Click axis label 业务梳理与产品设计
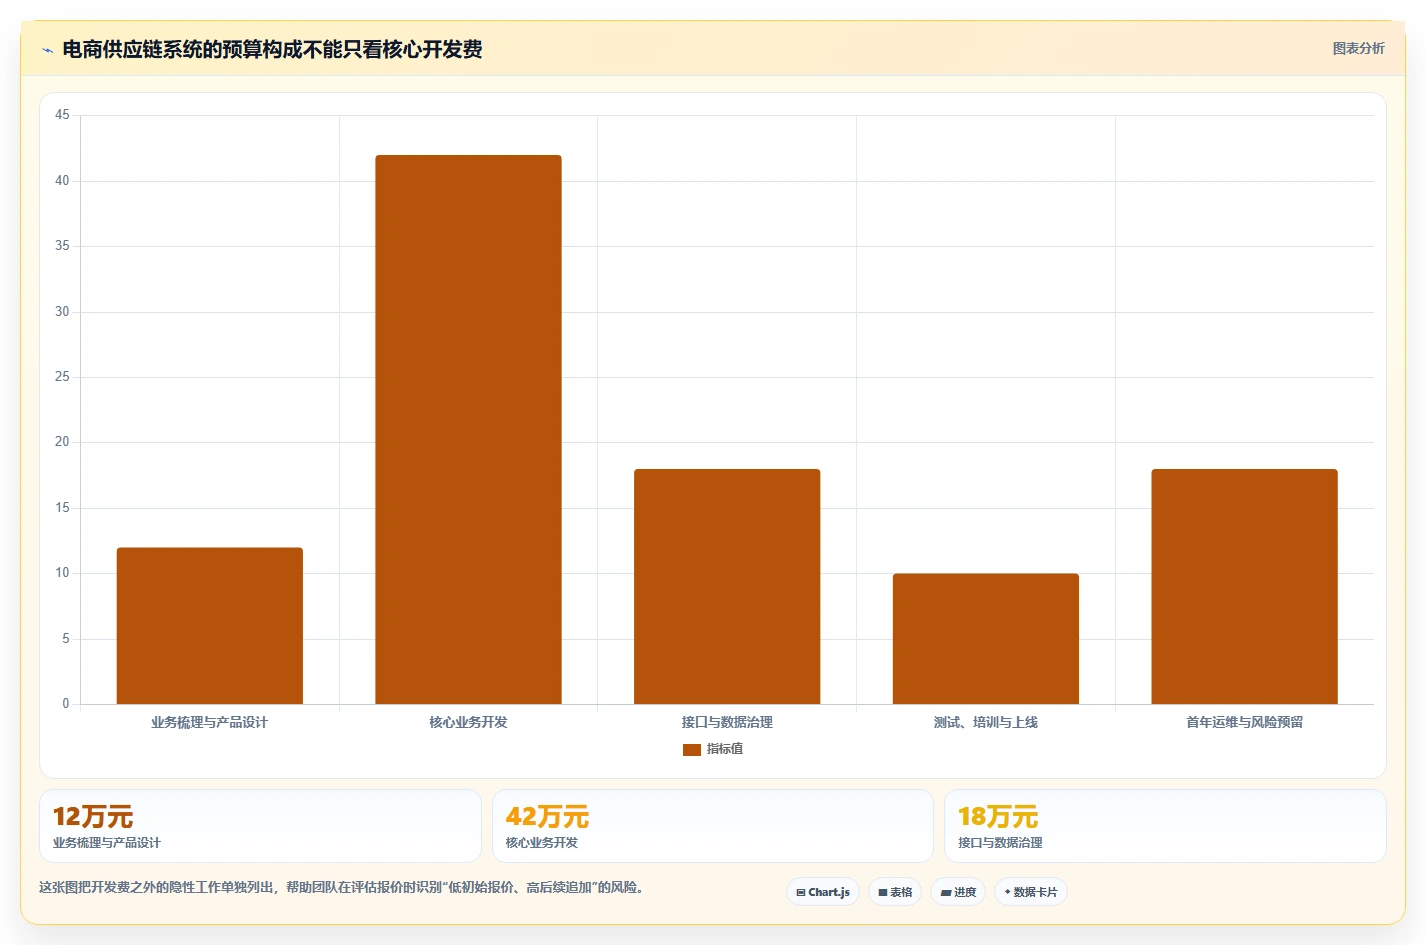1426x945 pixels. [x=210, y=722]
